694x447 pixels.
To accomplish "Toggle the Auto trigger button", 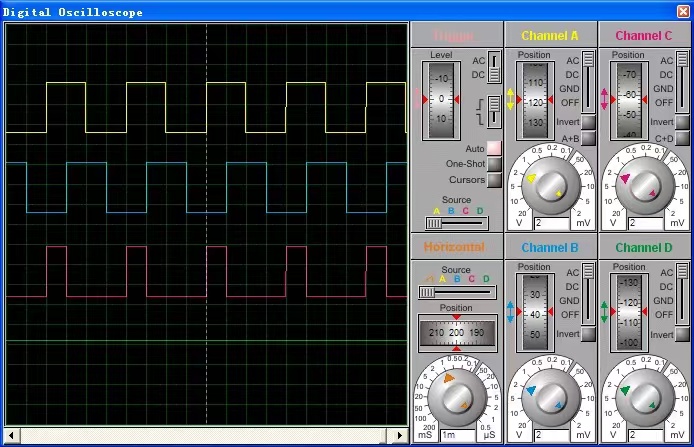I will coord(494,148).
